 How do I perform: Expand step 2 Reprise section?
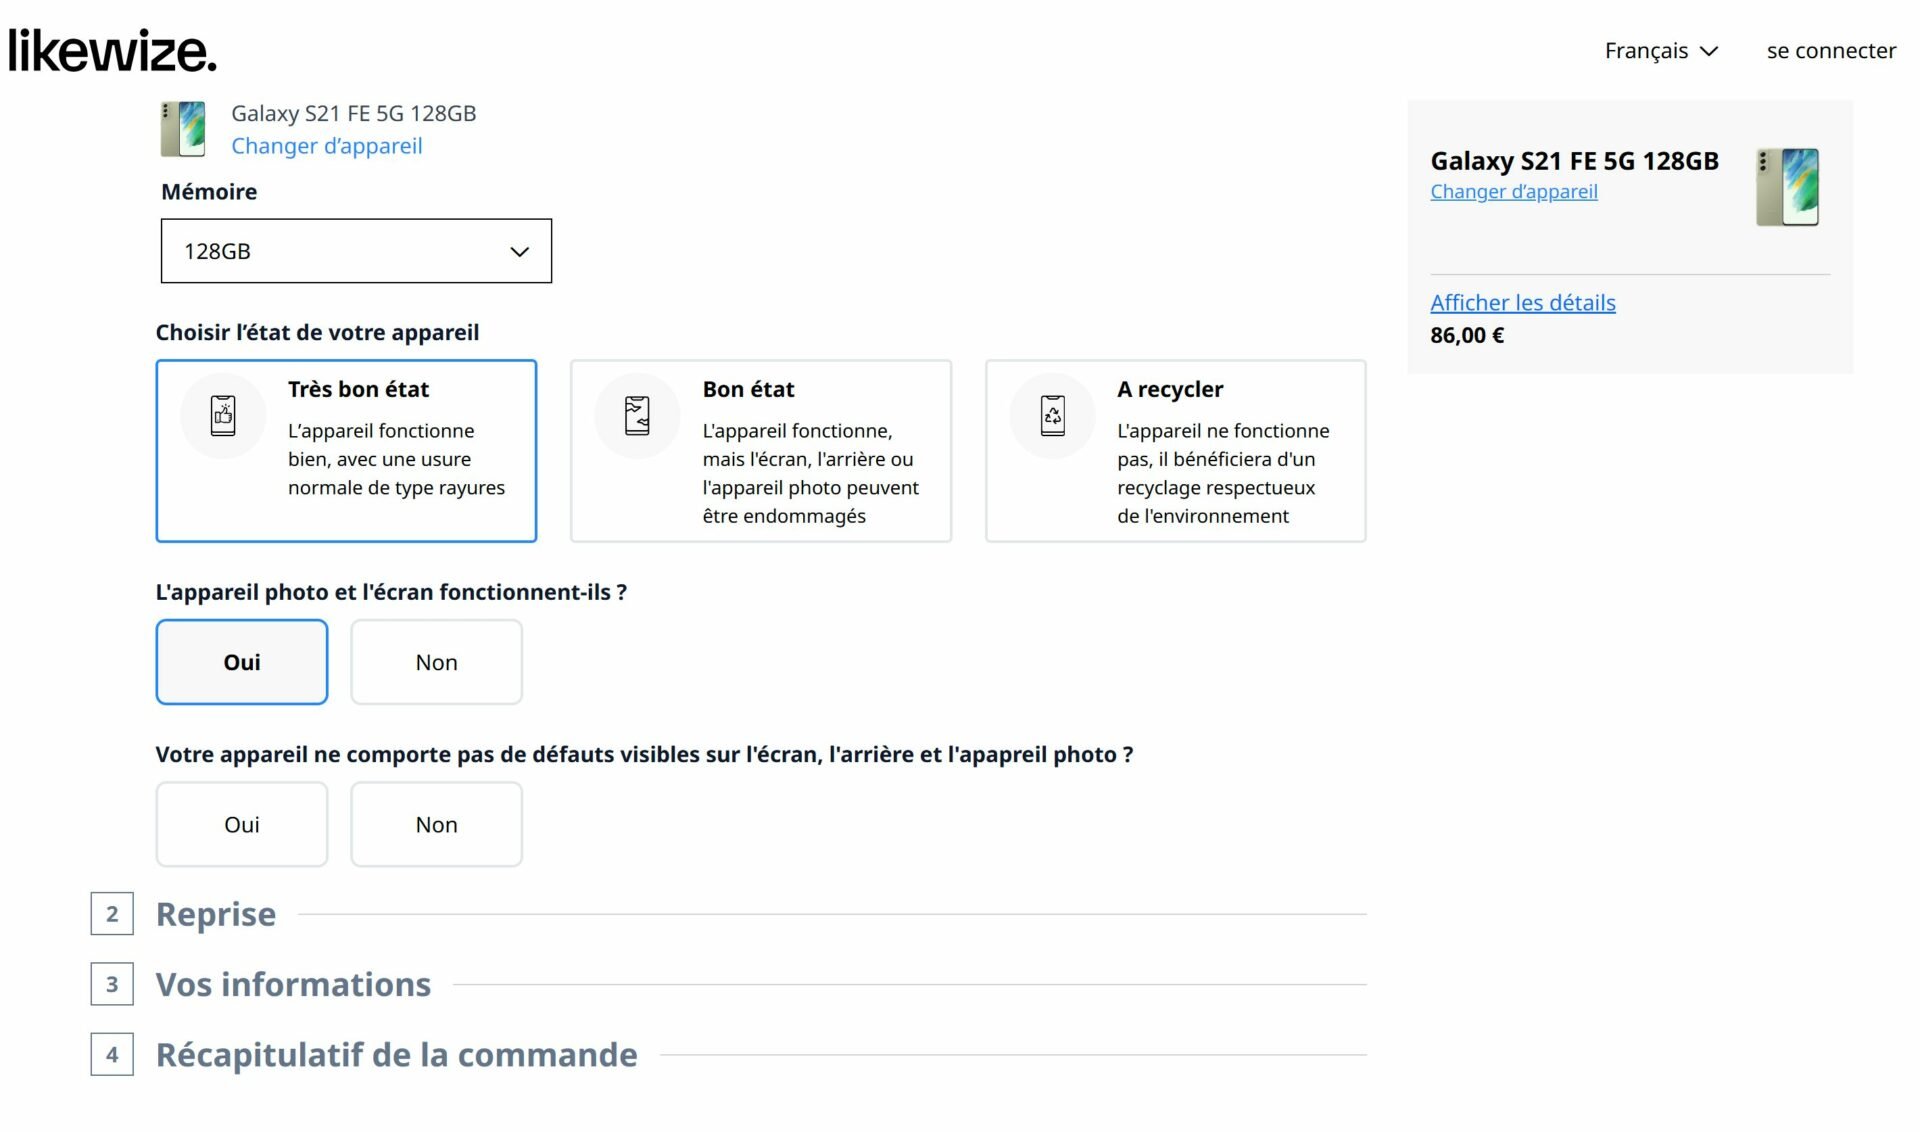pos(216,914)
